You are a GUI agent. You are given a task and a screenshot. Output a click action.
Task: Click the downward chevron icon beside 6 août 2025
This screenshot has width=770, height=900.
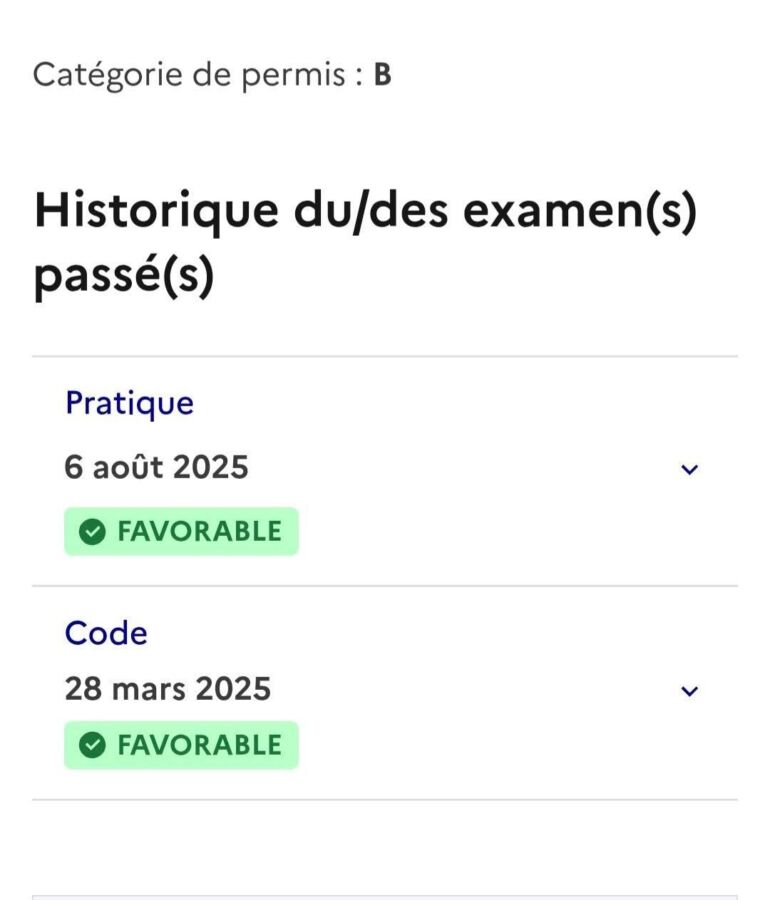[688, 469]
